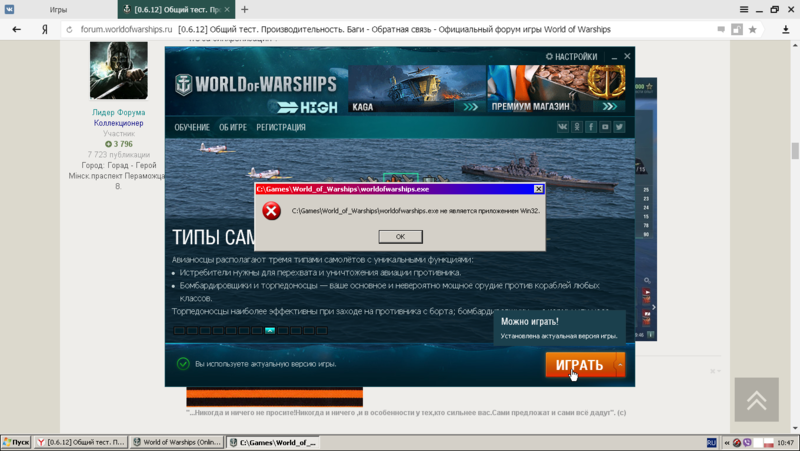Expand the arrow next to ИГРАТЬ button
The height and width of the screenshot is (451, 800).
(620, 365)
